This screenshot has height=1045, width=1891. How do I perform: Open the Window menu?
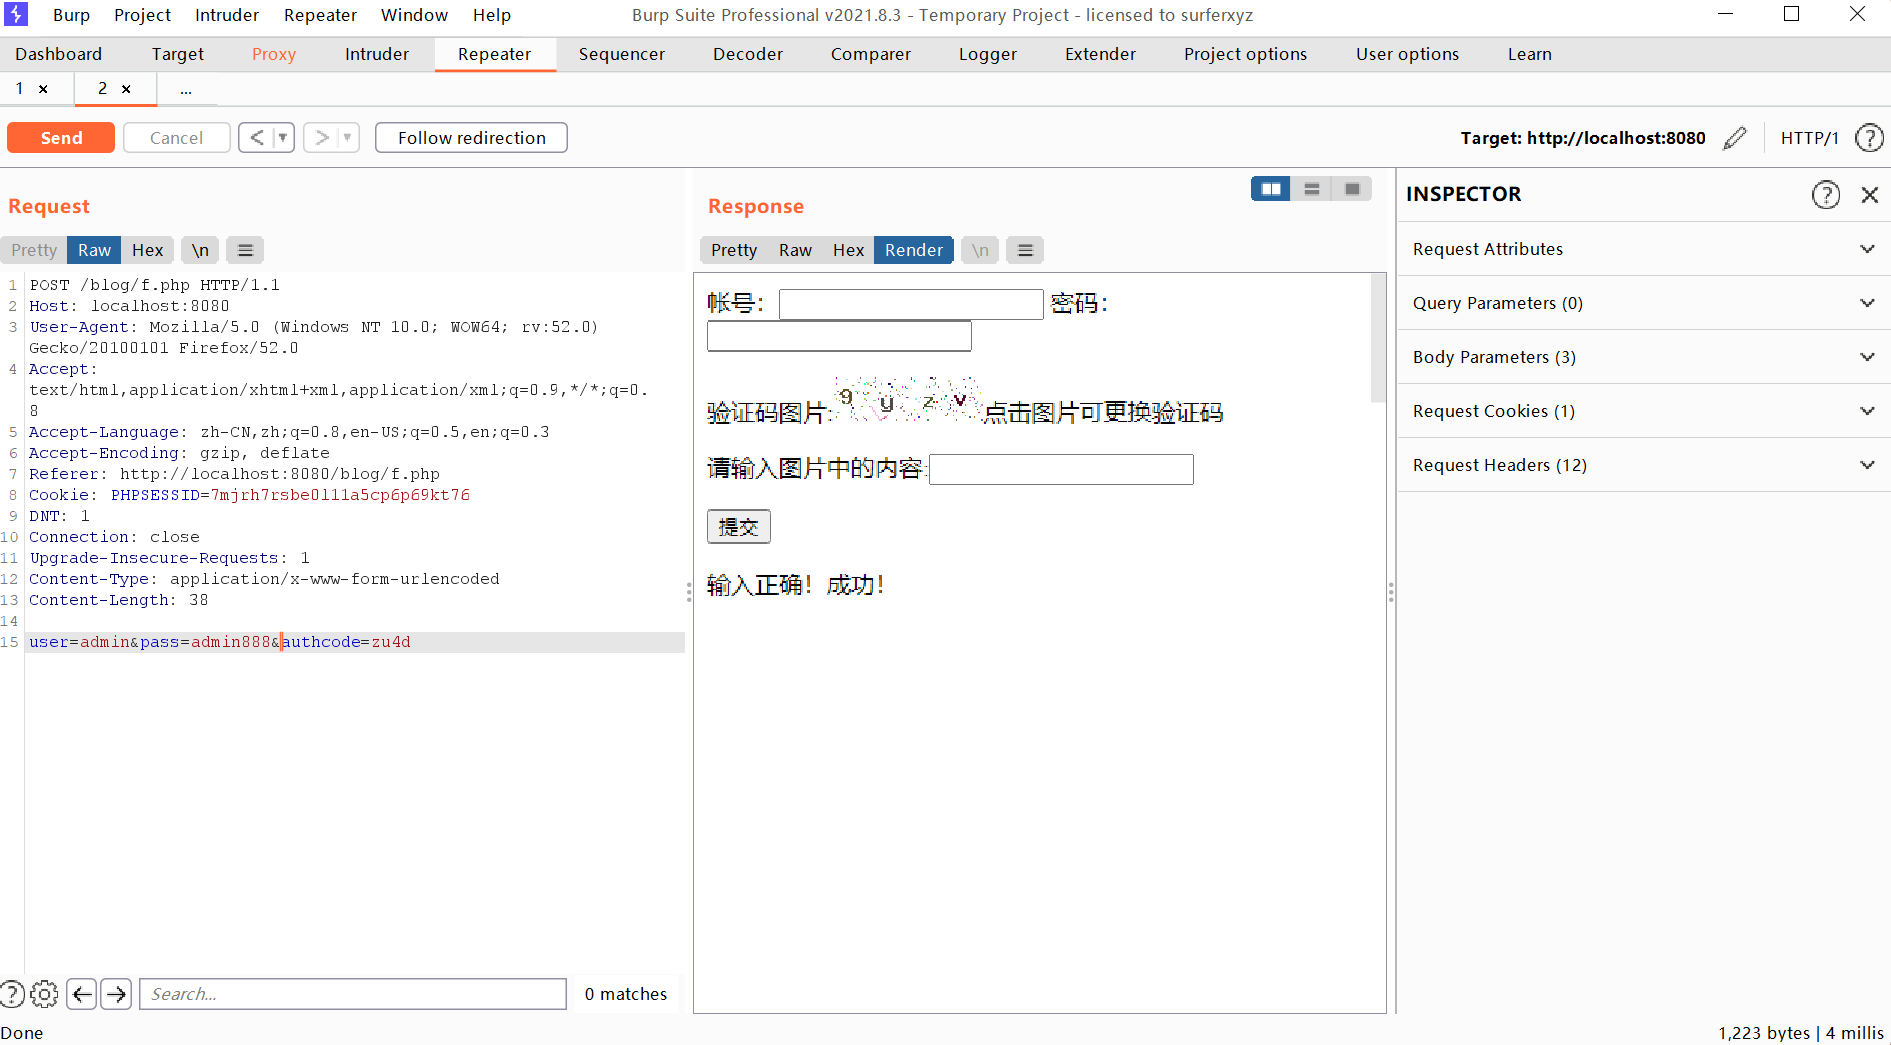(x=414, y=15)
